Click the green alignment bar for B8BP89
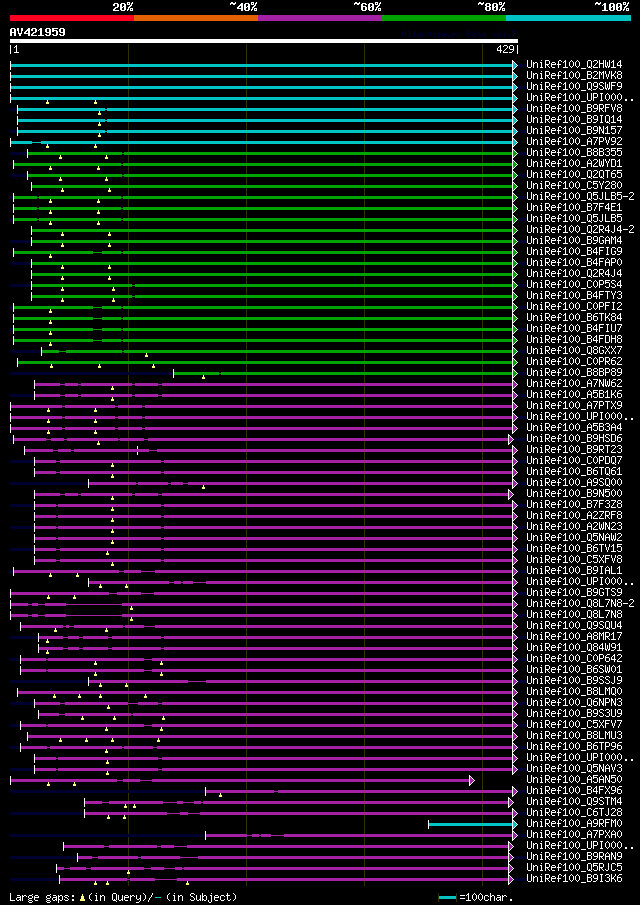Viewport: 640px width, 905px height. click(343, 373)
